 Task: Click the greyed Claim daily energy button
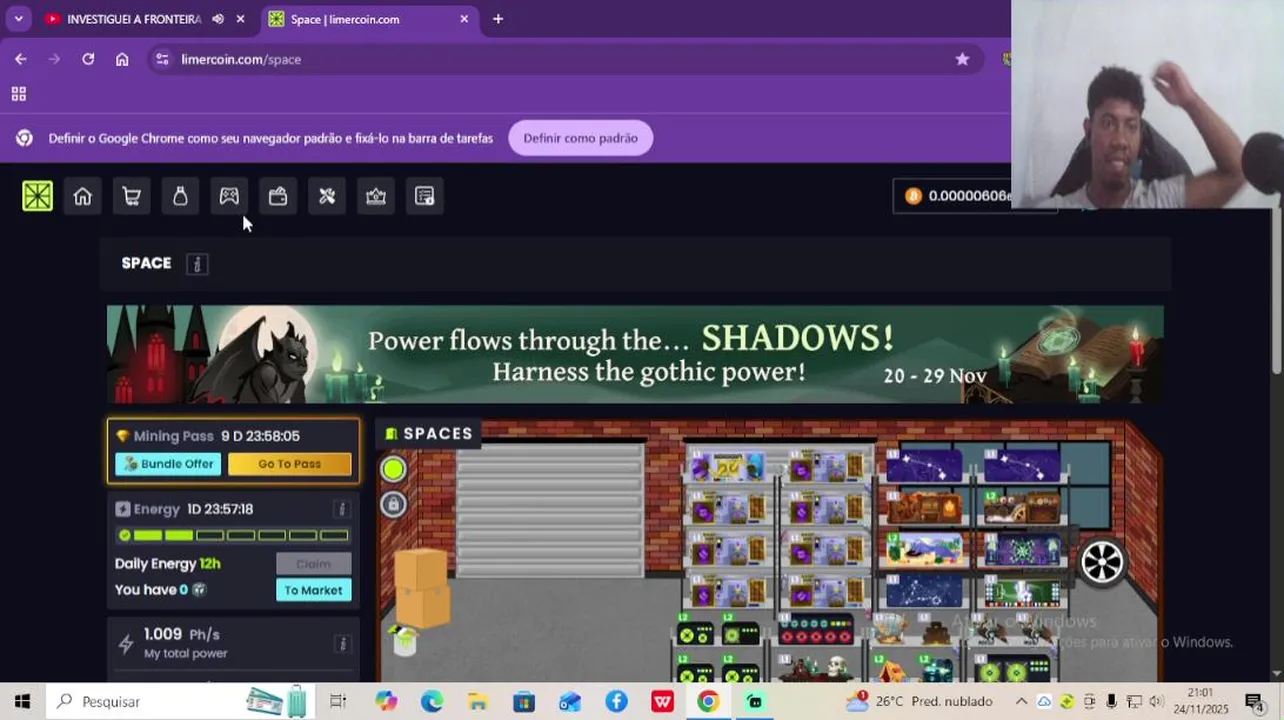(313, 564)
